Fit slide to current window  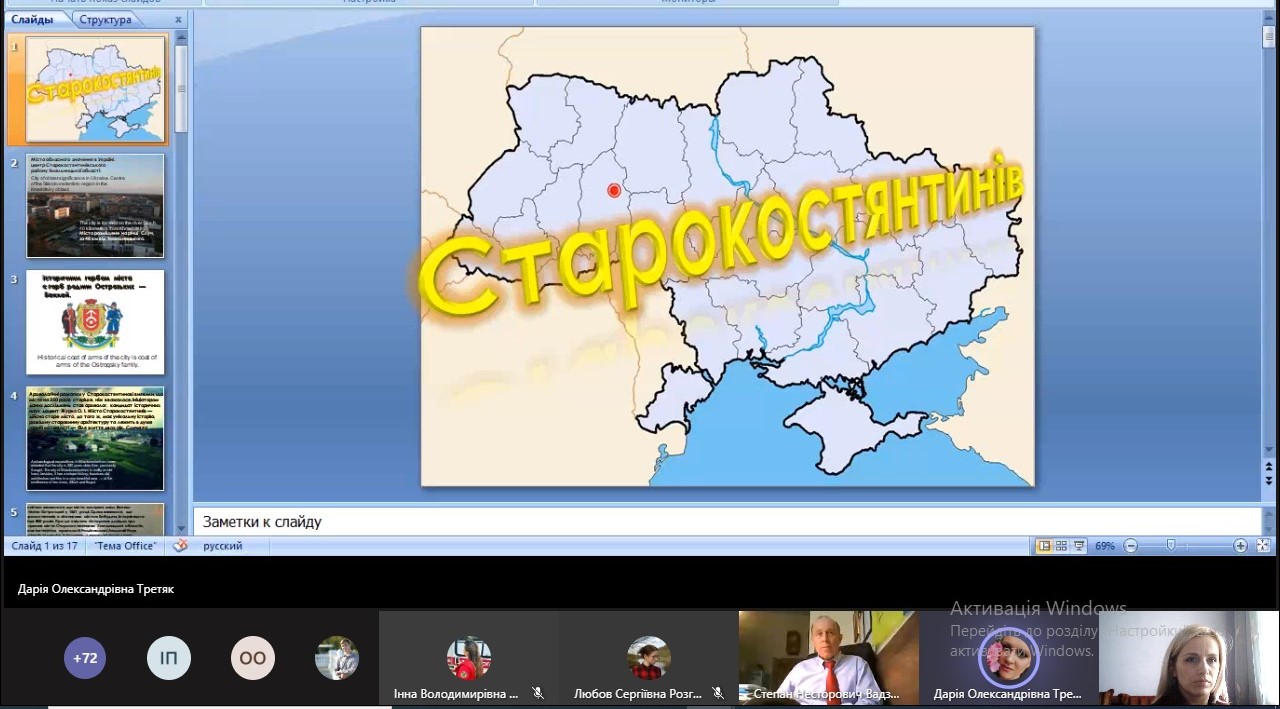click(x=1263, y=546)
